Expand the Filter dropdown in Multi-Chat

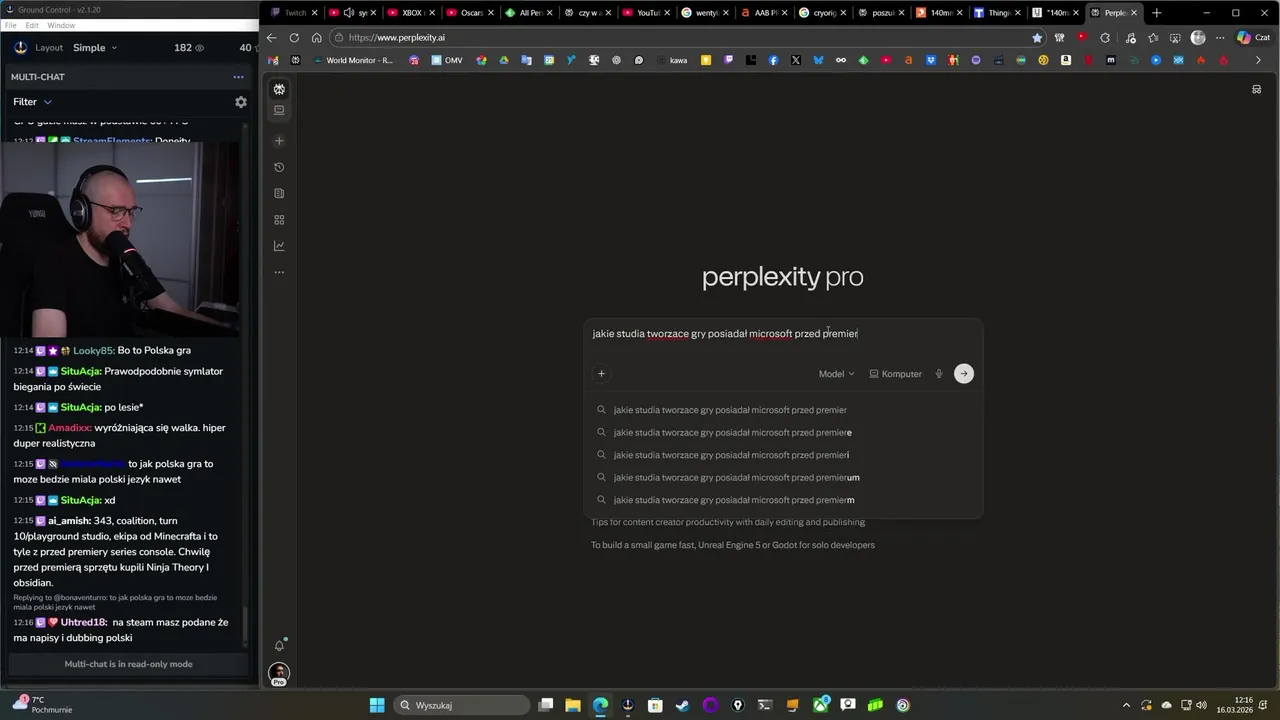pos(32,102)
